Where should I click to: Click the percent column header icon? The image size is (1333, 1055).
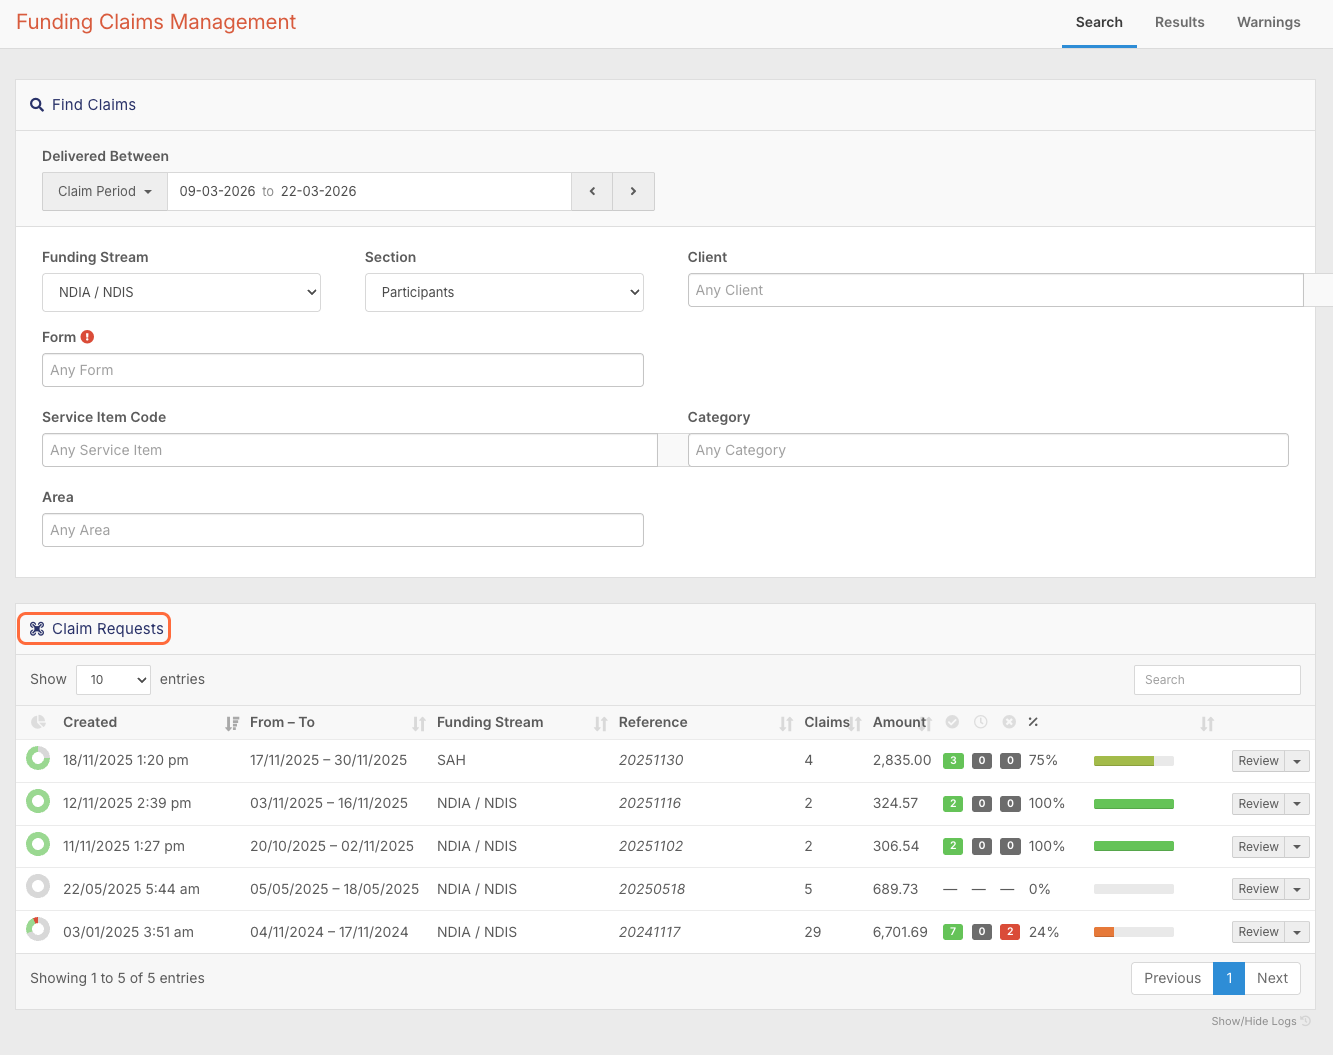click(1034, 722)
